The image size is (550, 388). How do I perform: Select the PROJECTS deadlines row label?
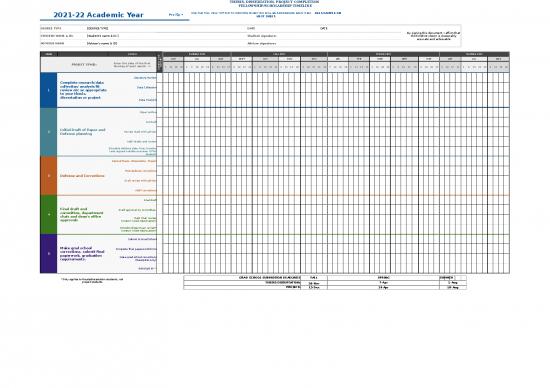pos(293,287)
